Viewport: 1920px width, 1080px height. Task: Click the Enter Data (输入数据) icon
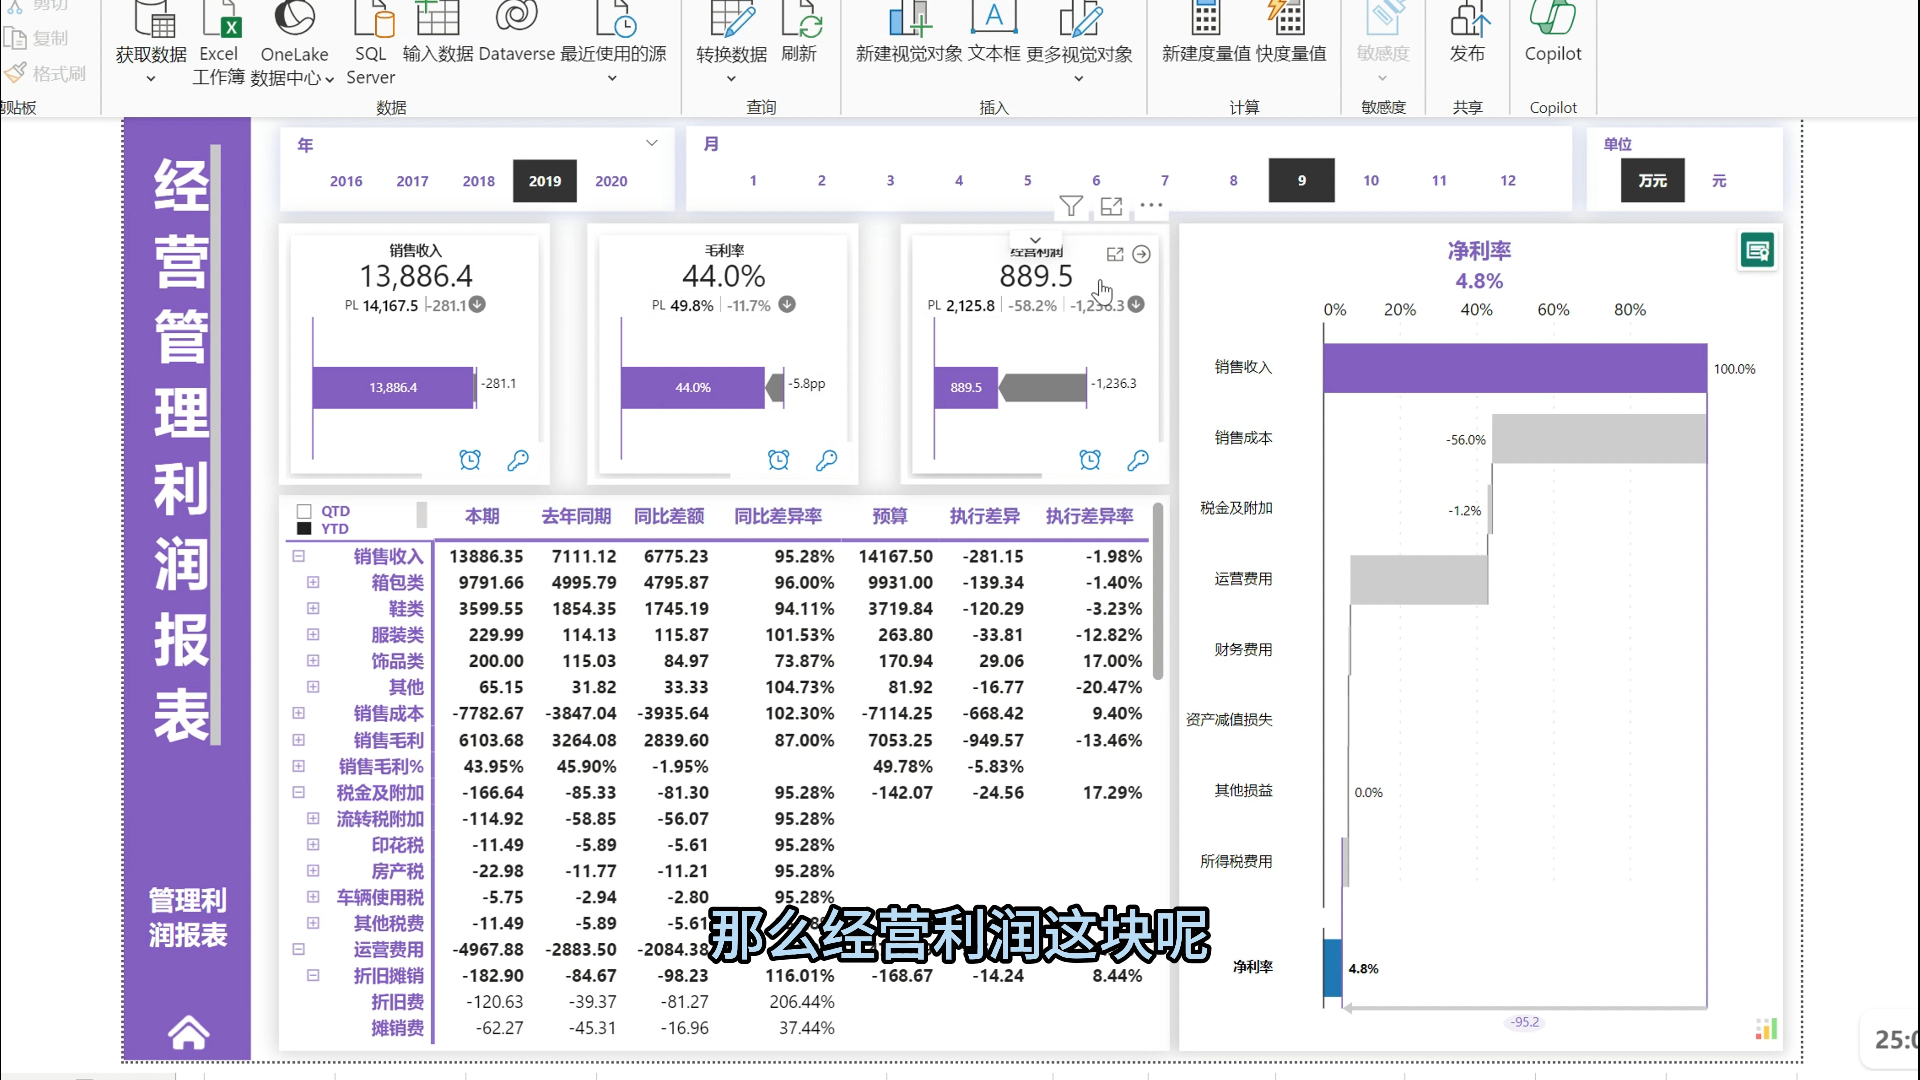[x=438, y=18]
